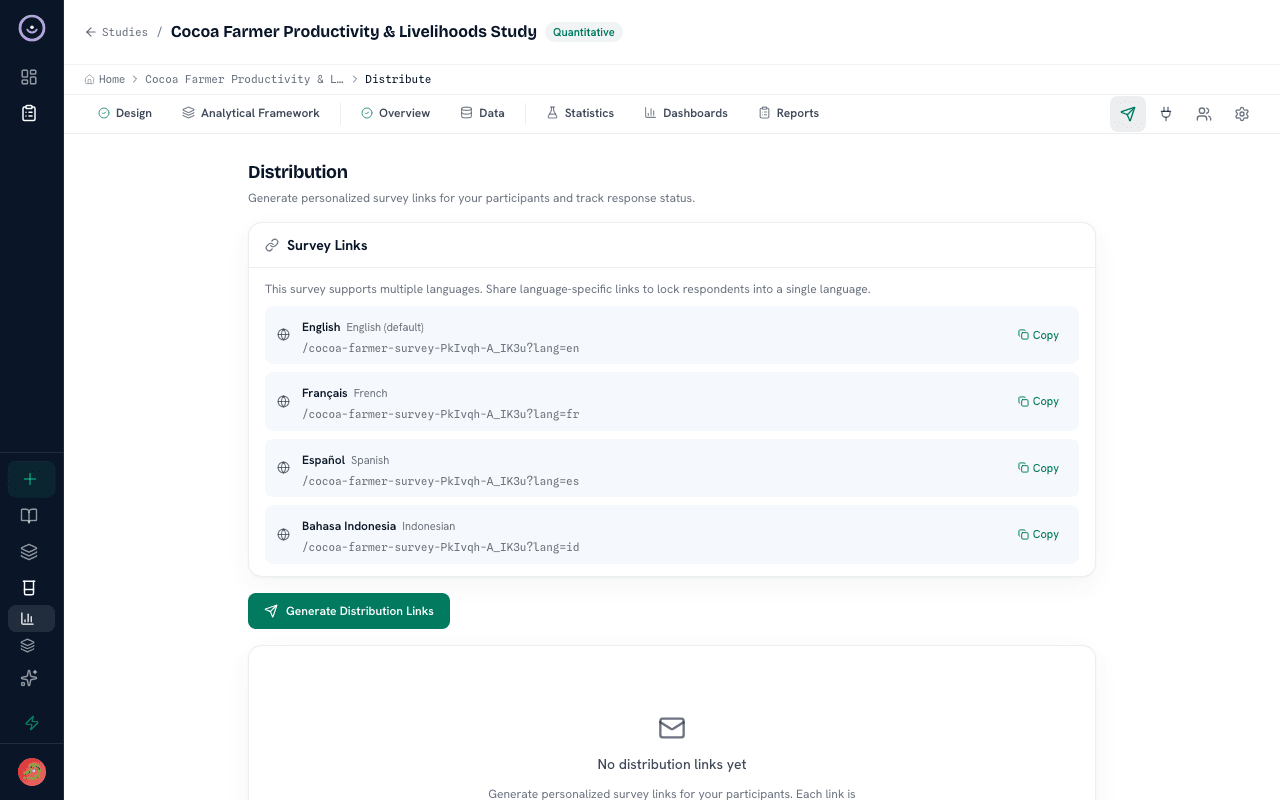Switch to the Reports tab

(x=789, y=113)
